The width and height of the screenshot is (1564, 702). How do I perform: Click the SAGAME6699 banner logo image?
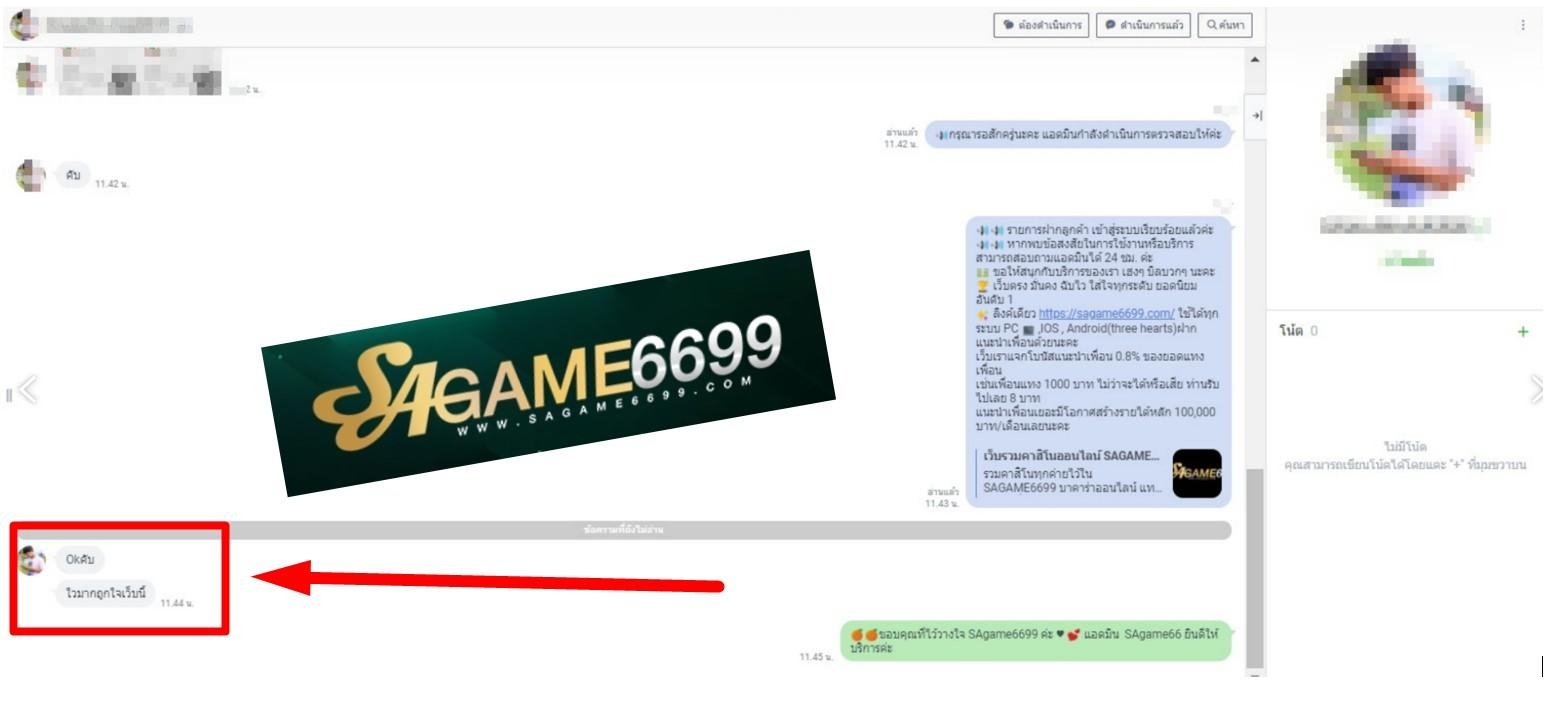click(548, 375)
